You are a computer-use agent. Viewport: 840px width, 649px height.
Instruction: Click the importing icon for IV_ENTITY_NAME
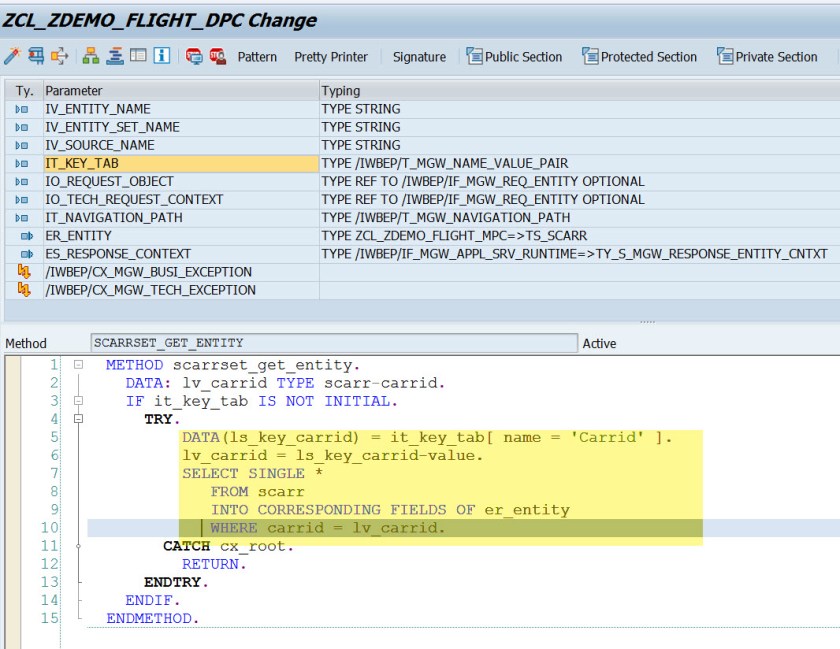click(21, 109)
